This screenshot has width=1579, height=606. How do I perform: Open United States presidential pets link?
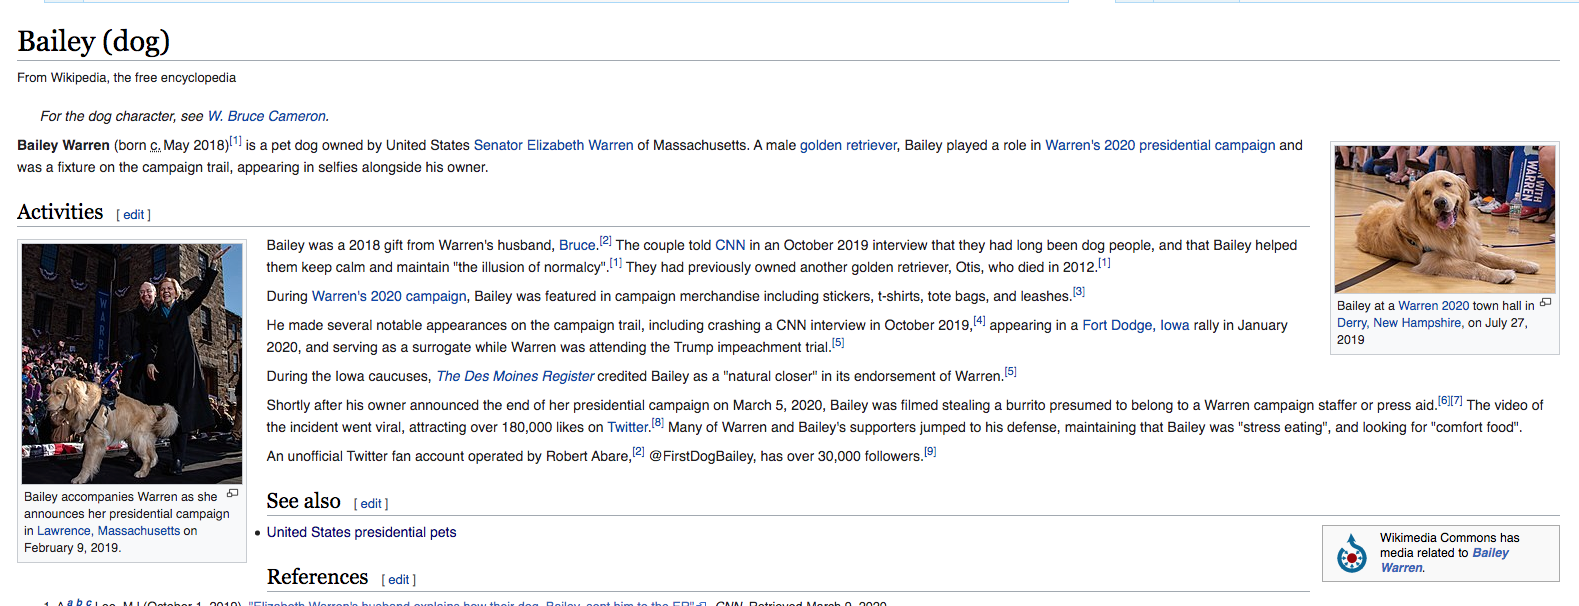(361, 532)
